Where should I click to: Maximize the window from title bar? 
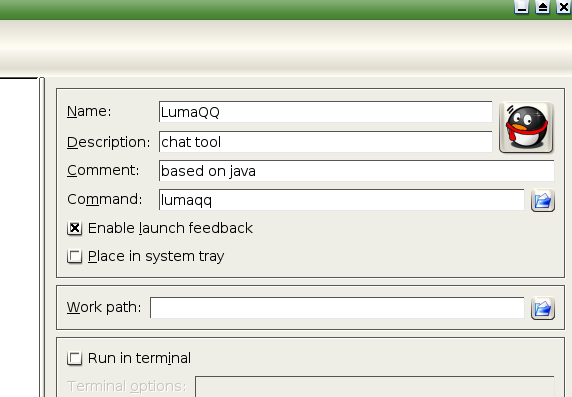coord(542,7)
